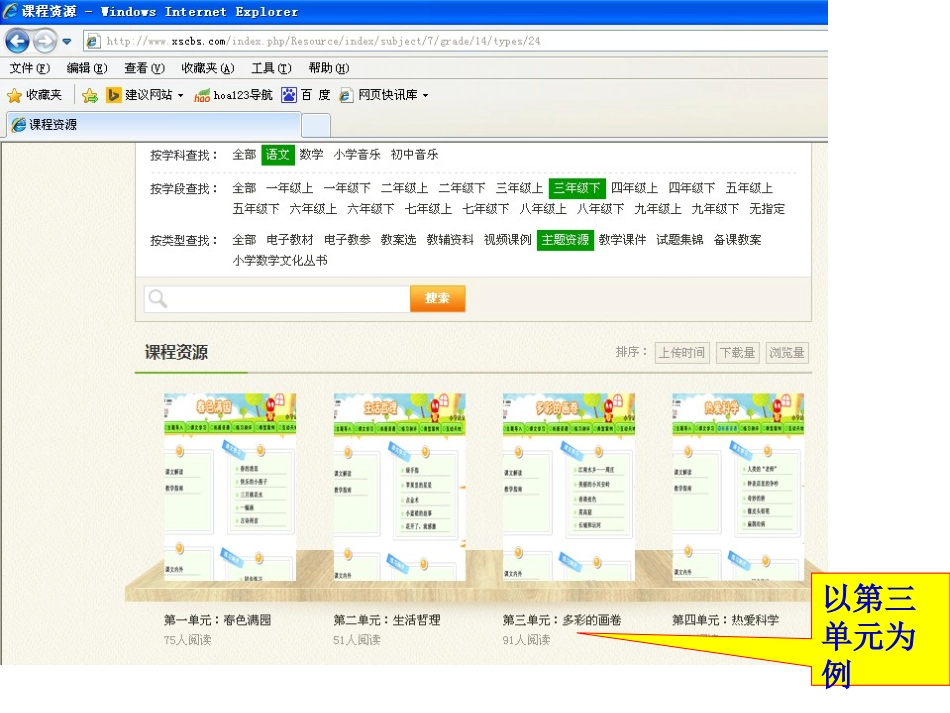The image size is (950, 713).
Task: Select 八年级上 grade filter
Action: (543, 209)
